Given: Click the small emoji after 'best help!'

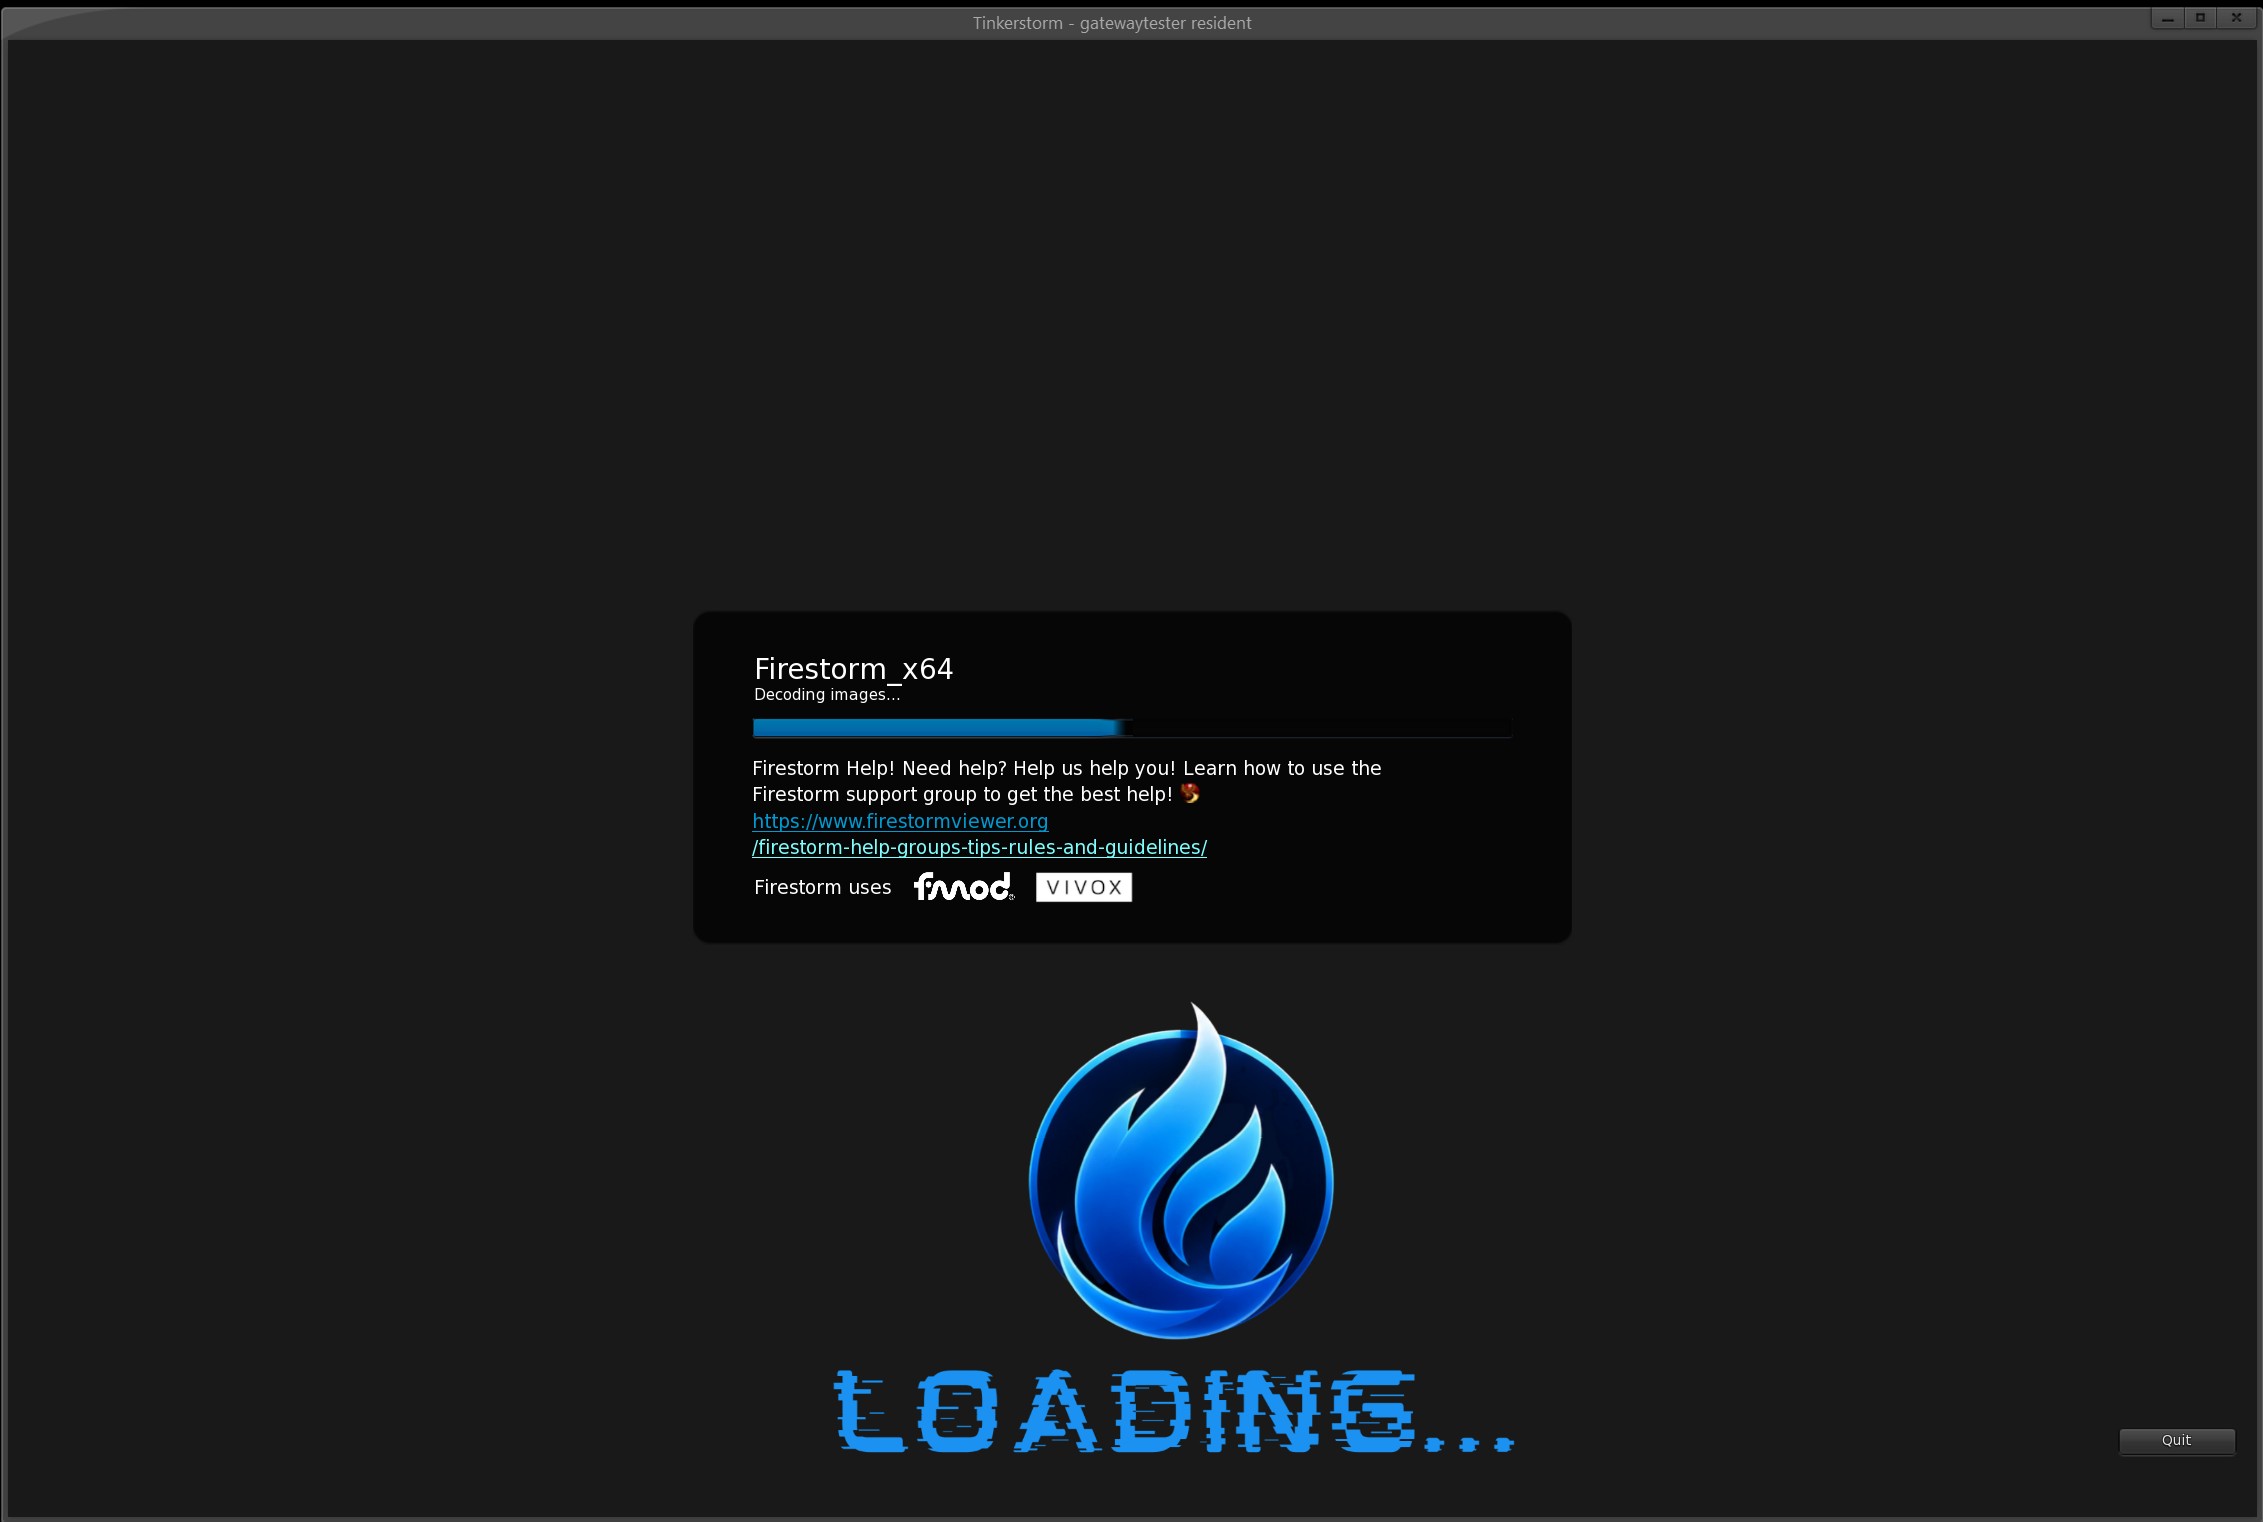Looking at the screenshot, I should coord(1190,794).
